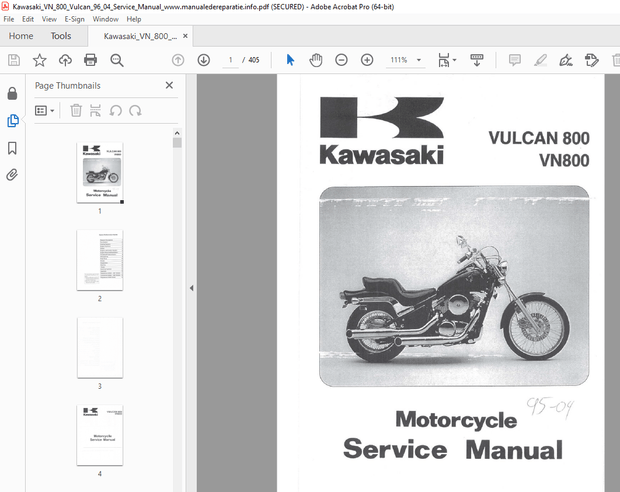
Task: Upload file to cloud icon
Action: point(65,60)
